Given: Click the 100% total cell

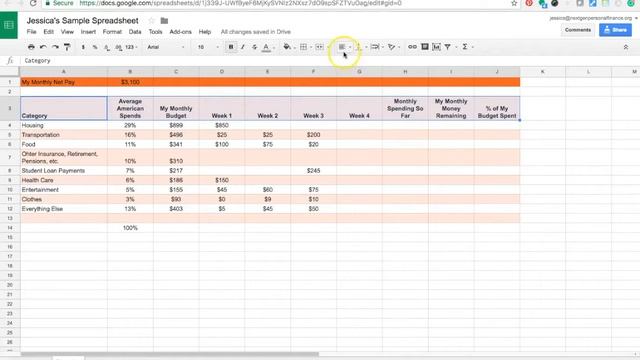Looking at the screenshot, I should click(x=130, y=228).
